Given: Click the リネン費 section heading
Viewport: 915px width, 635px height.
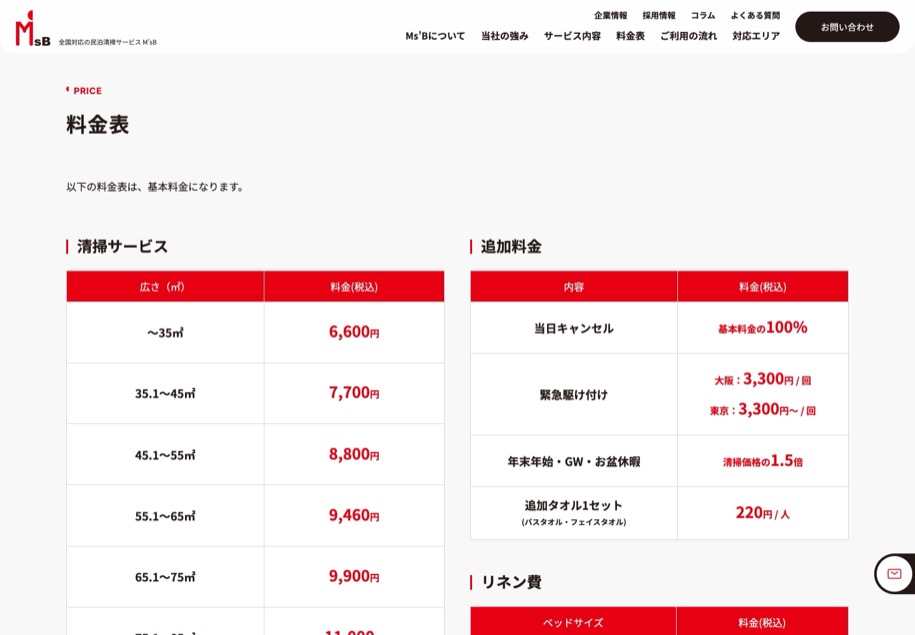Looking at the screenshot, I should [x=511, y=582].
